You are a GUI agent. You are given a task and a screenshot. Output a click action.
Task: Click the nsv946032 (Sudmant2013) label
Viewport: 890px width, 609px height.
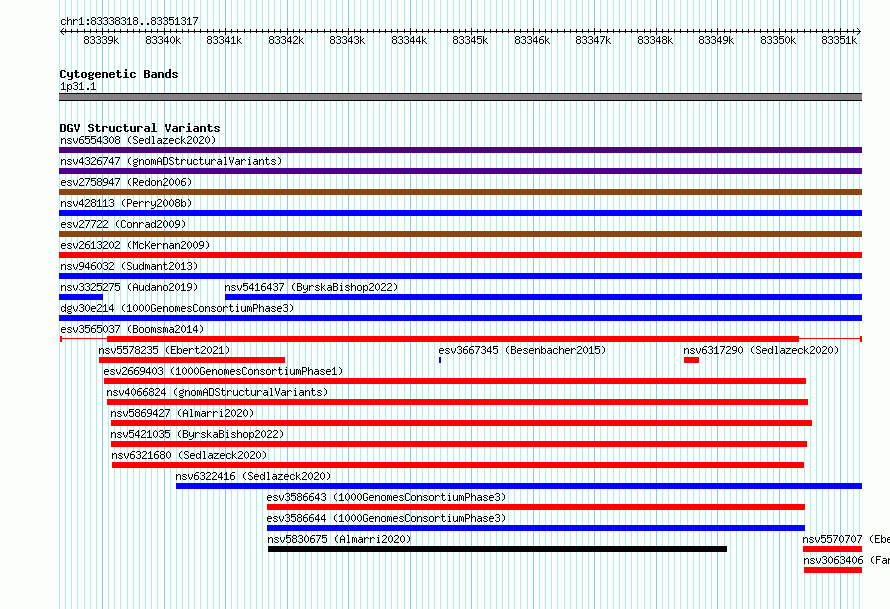(x=129, y=266)
